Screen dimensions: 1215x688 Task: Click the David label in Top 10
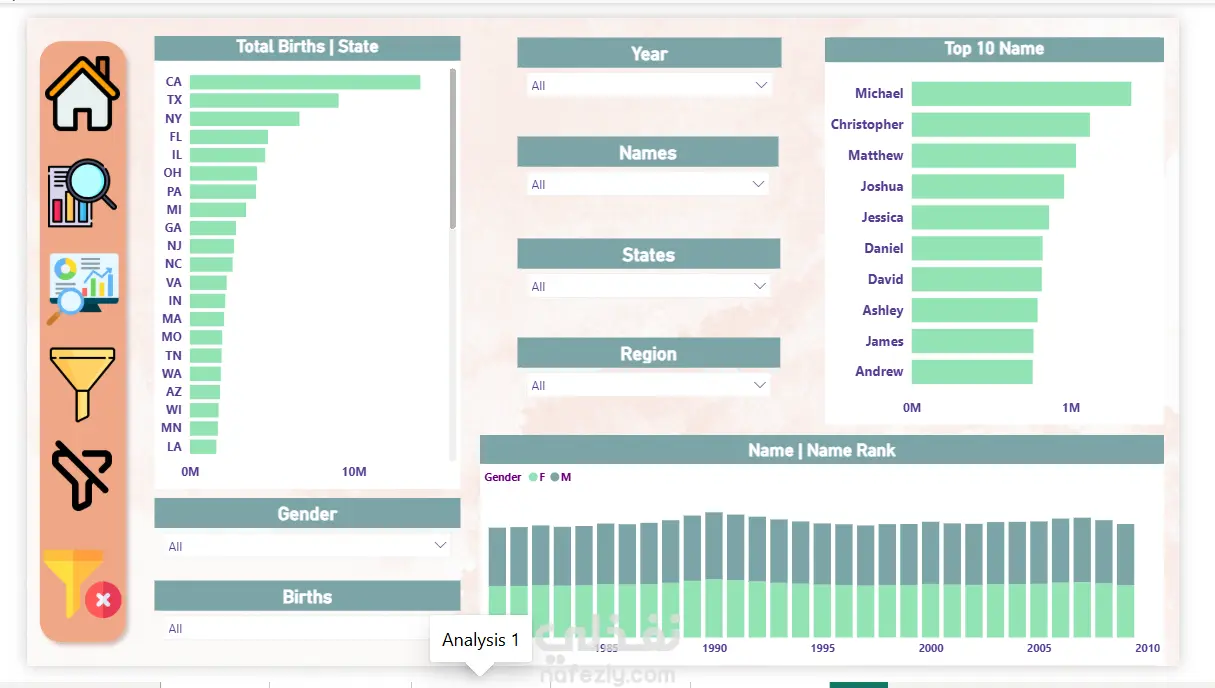coord(886,280)
